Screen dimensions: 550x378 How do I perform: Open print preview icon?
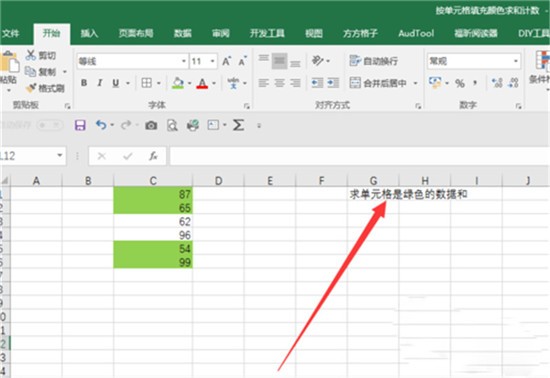coord(172,125)
